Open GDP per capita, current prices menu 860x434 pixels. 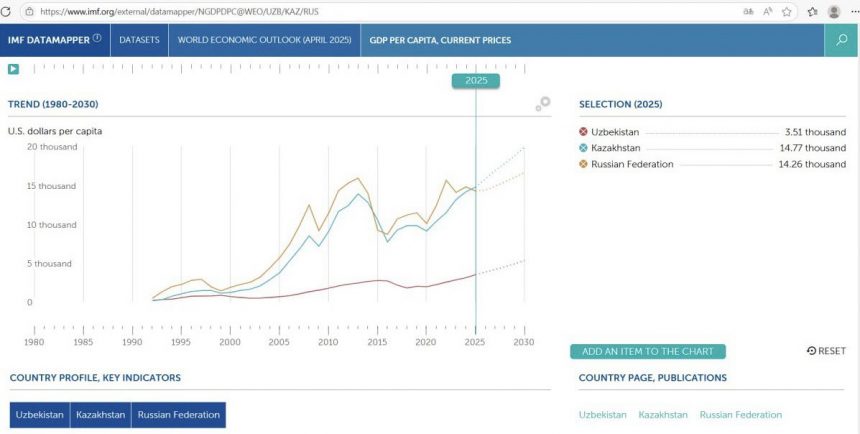click(440, 40)
